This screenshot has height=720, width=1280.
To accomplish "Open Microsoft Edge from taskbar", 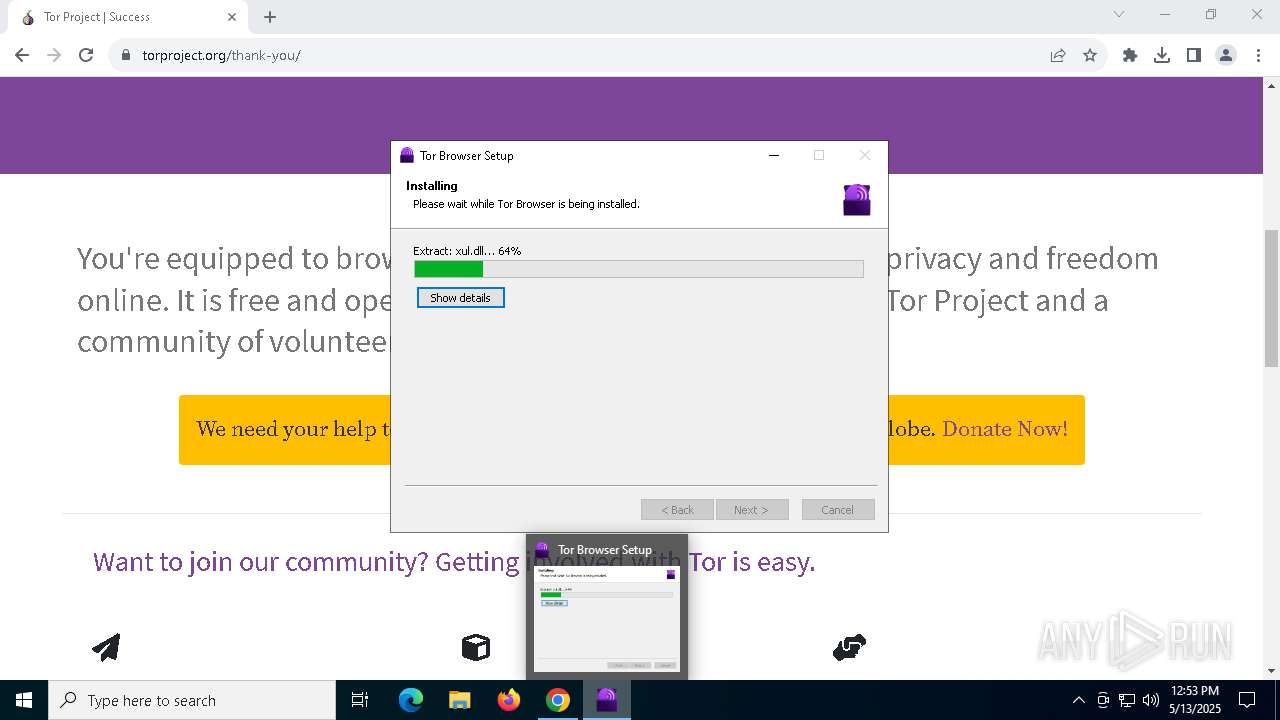I will [411, 700].
